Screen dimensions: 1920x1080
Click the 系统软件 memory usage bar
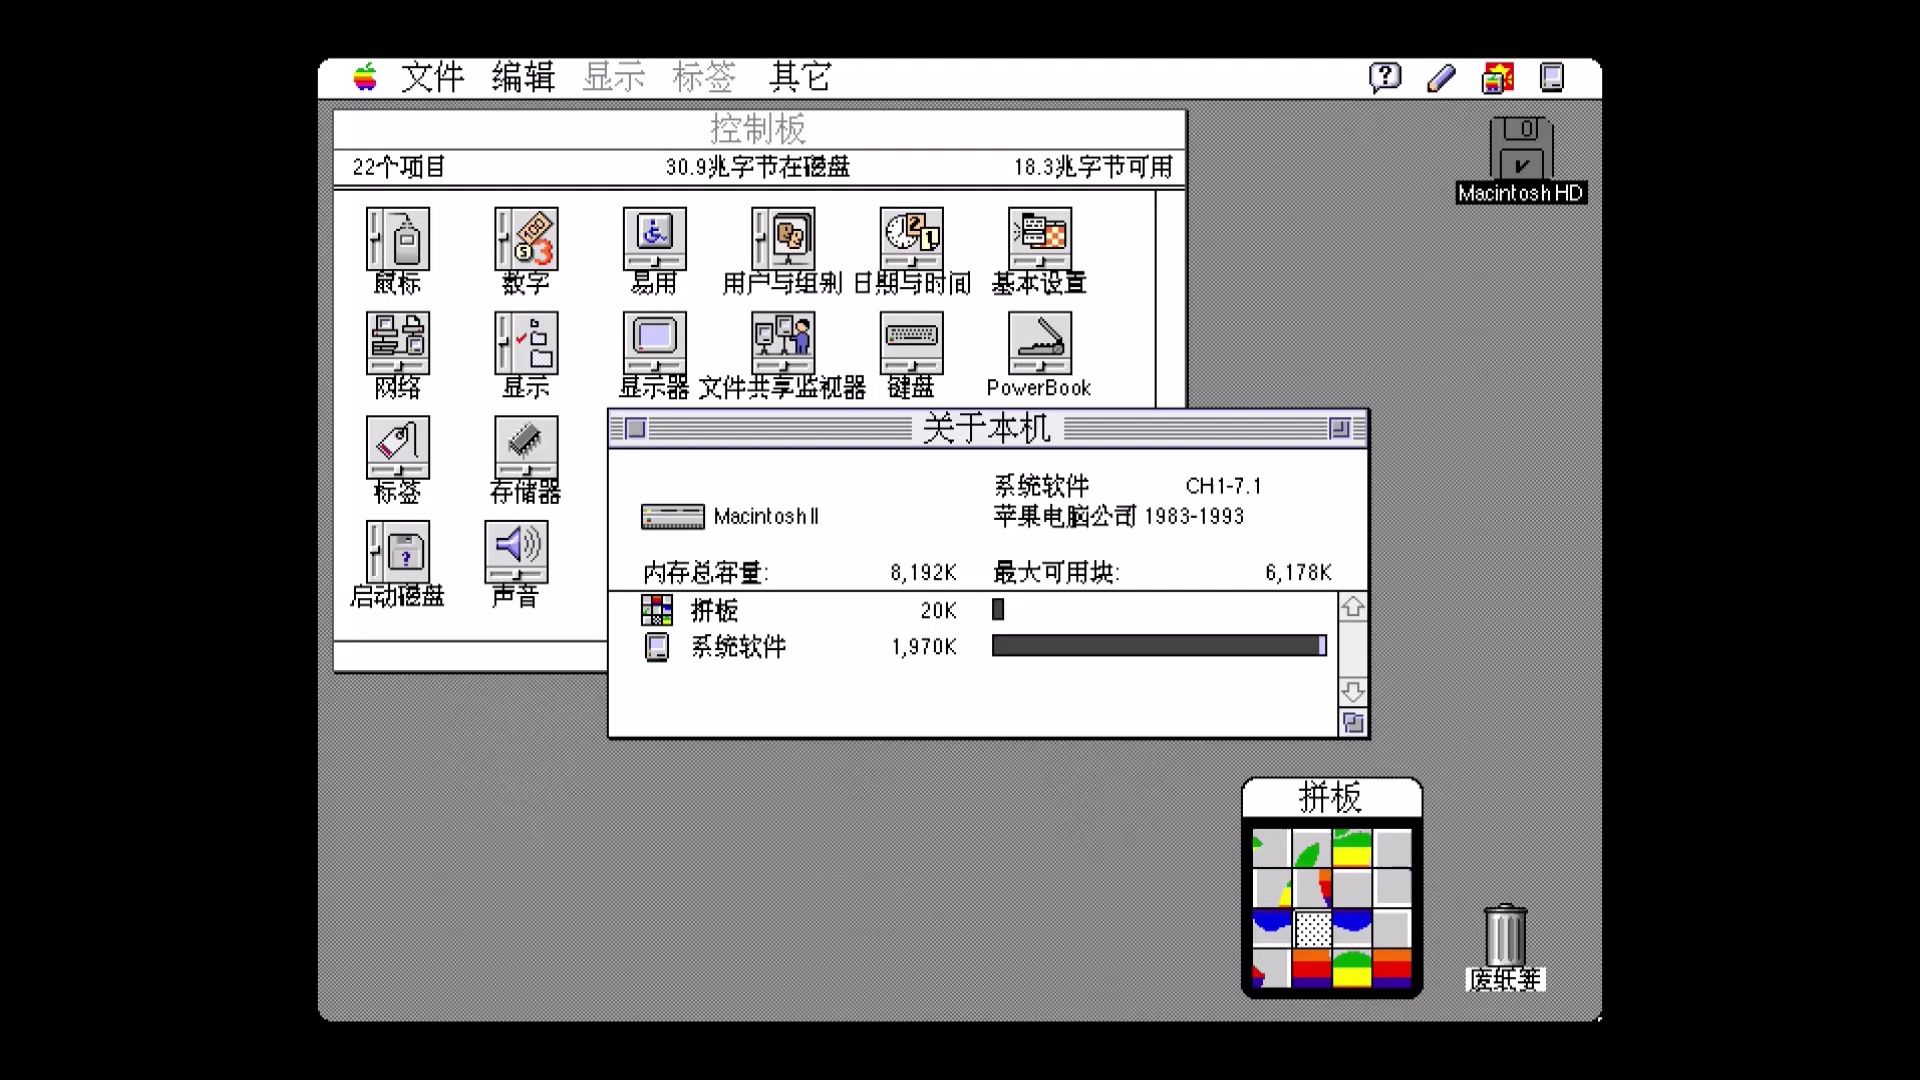pyautogui.click(x=1155, y=647)
